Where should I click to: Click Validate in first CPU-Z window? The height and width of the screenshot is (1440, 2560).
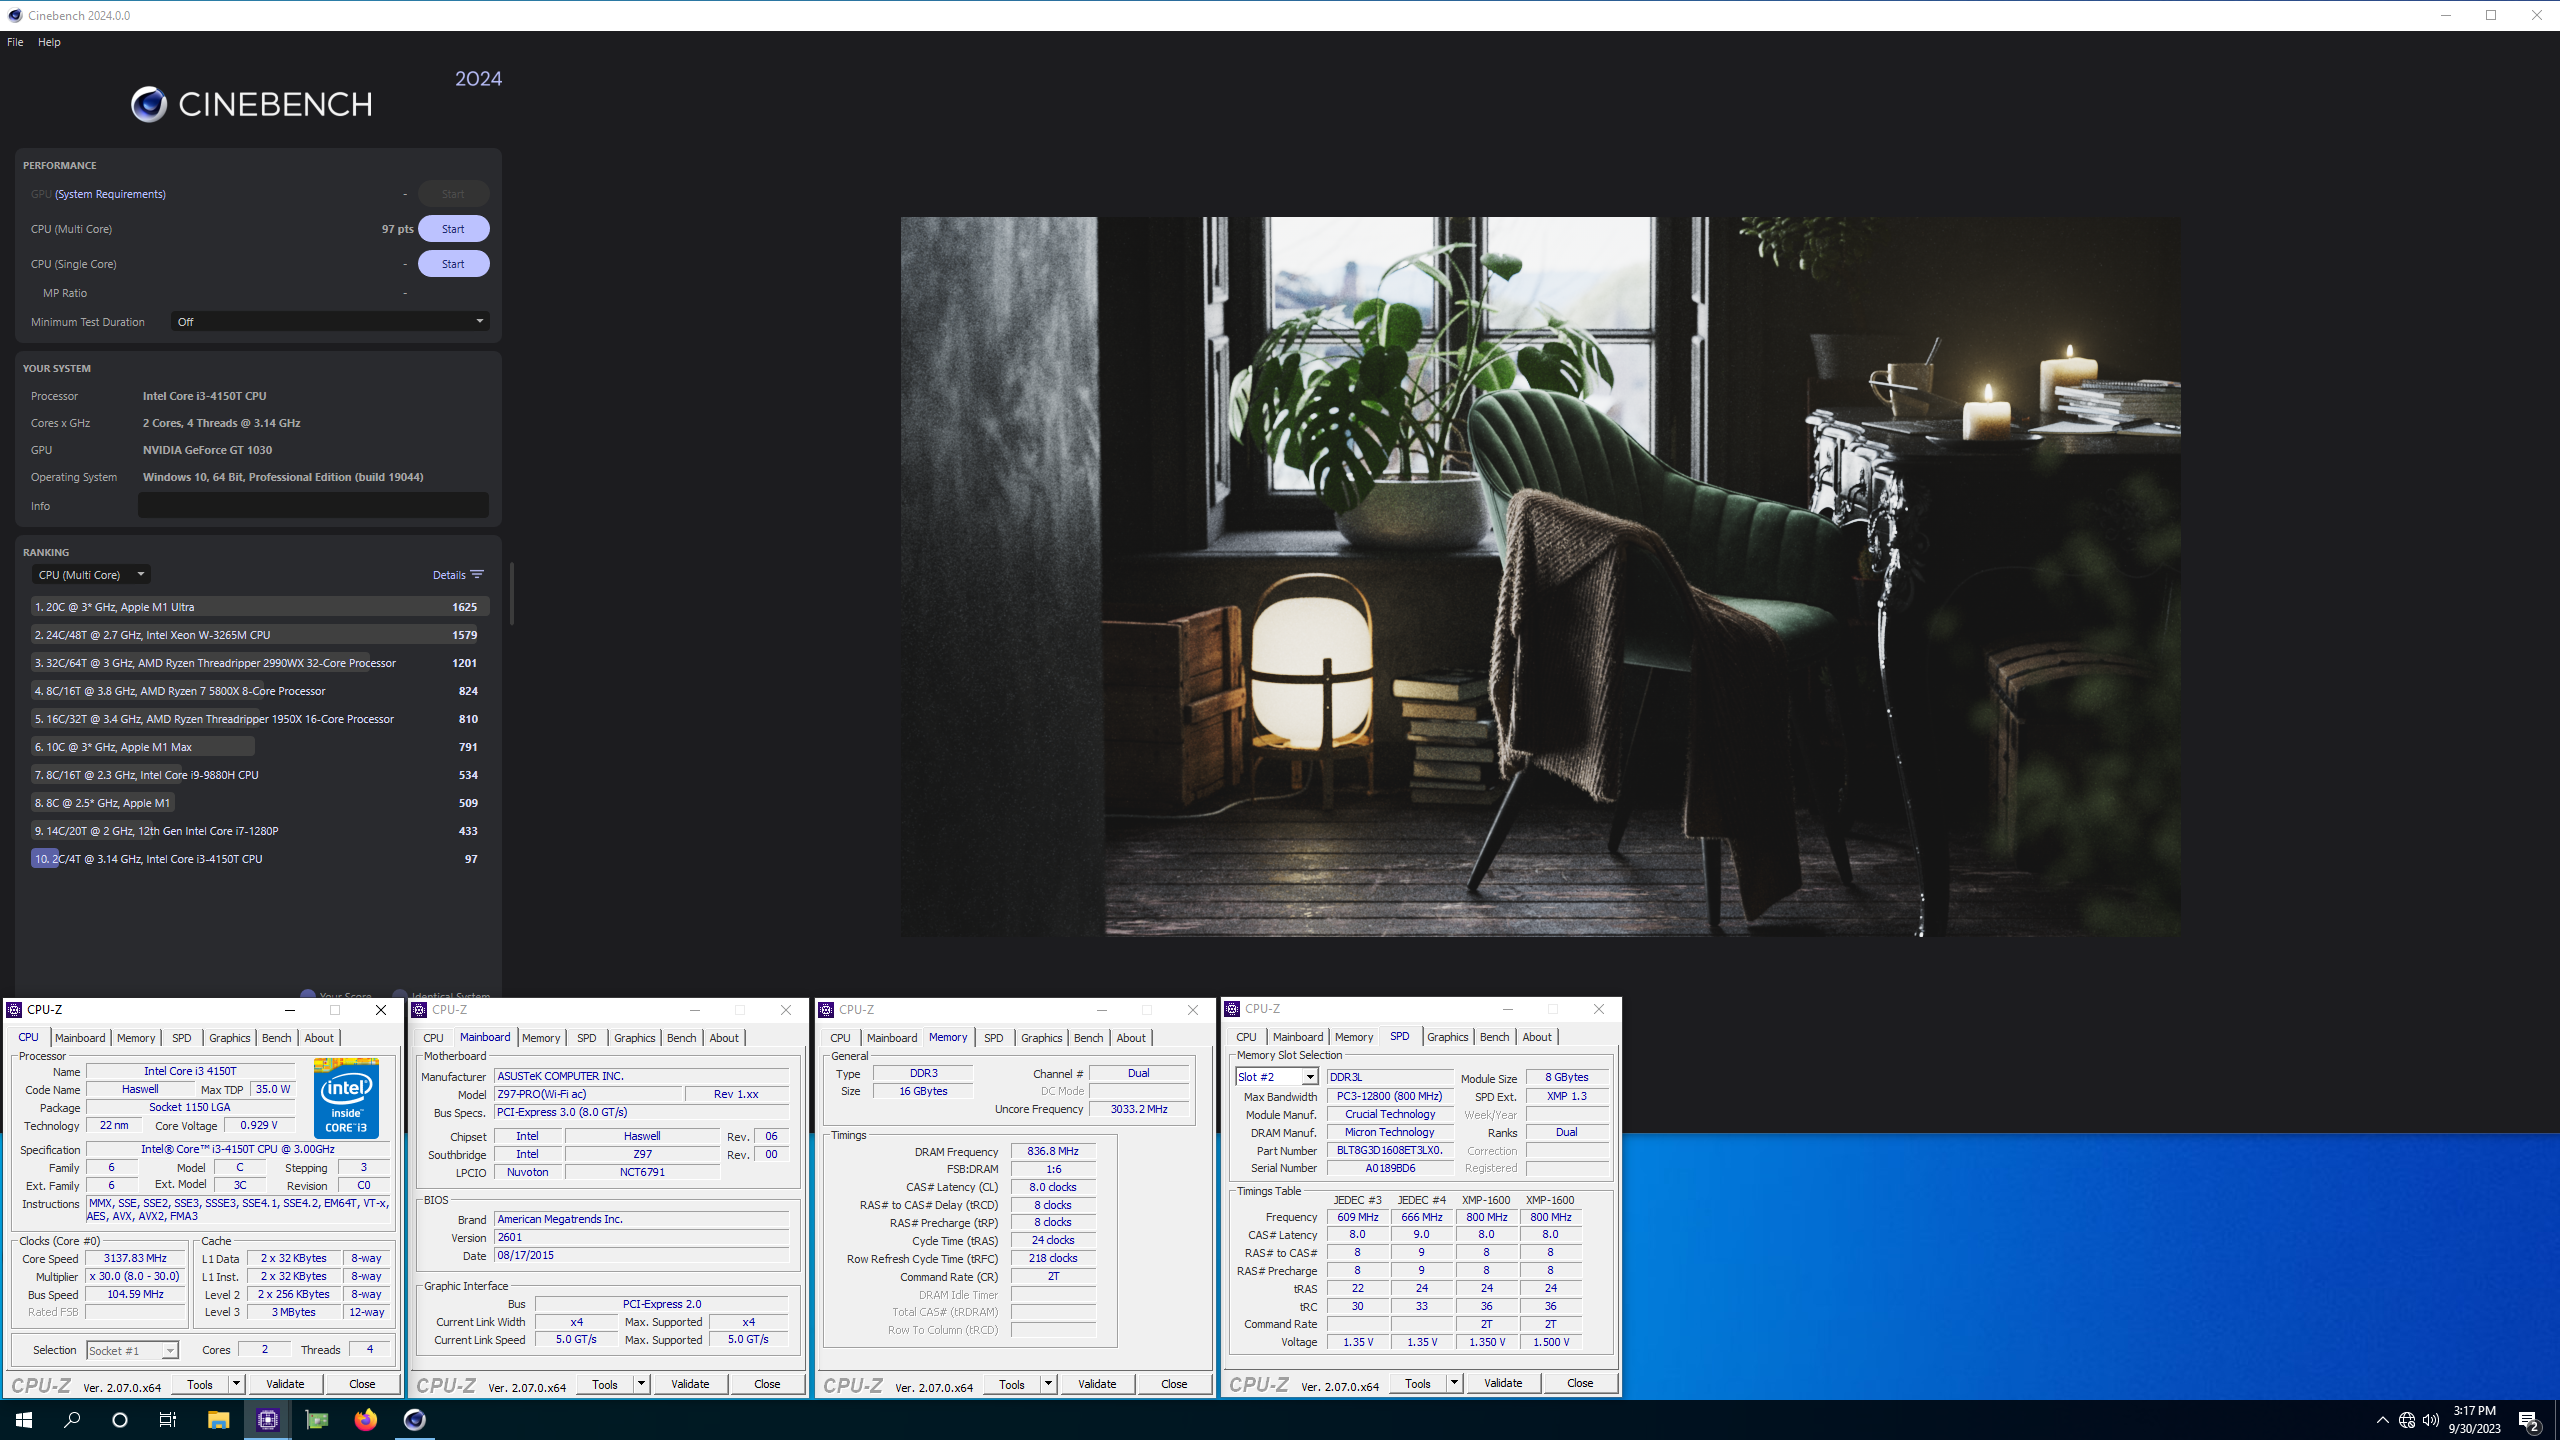click(285, 1384)
